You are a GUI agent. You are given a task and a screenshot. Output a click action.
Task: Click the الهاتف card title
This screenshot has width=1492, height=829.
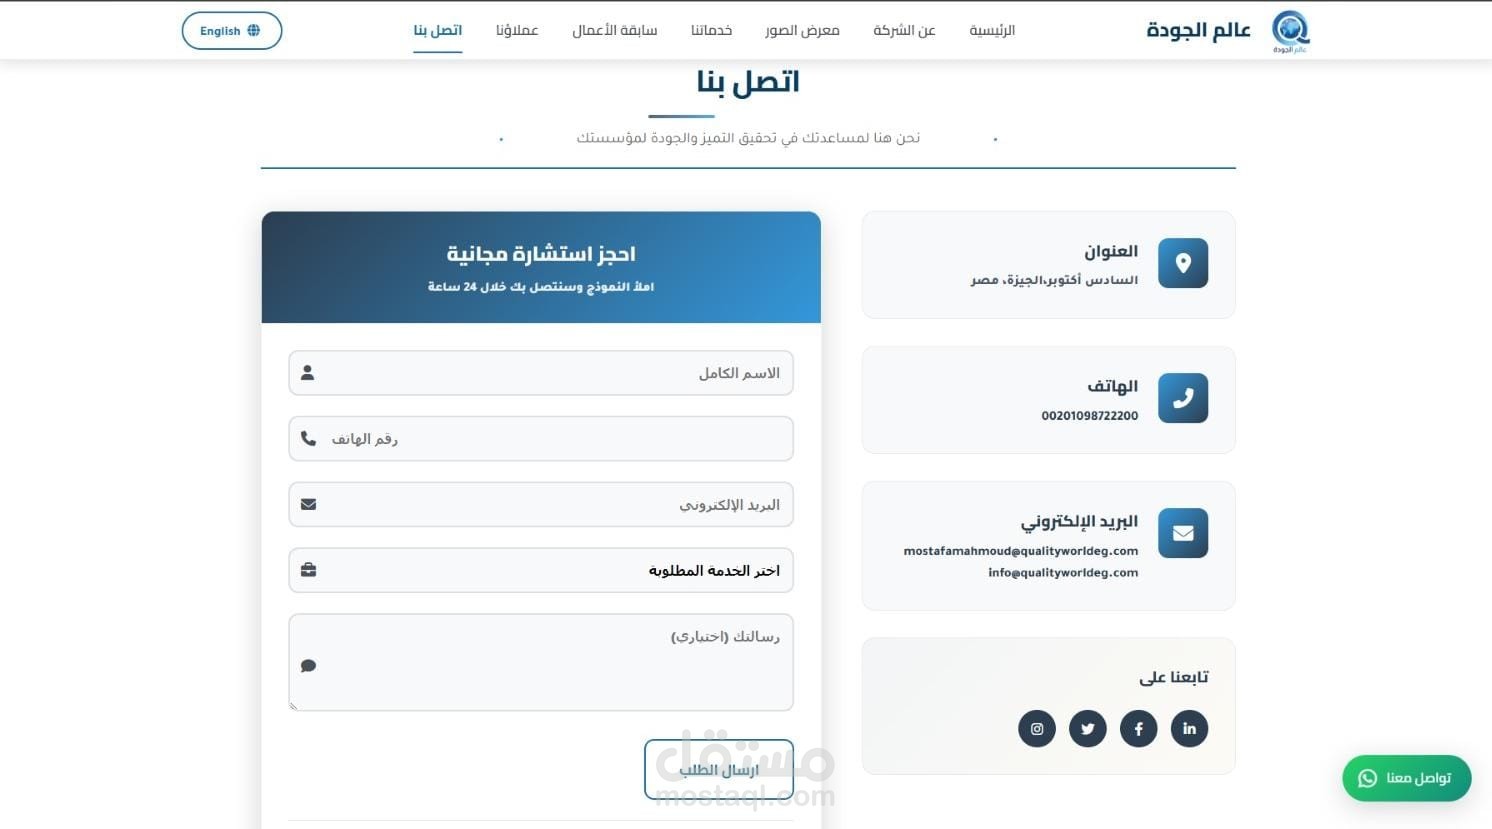pos(1112,386)
